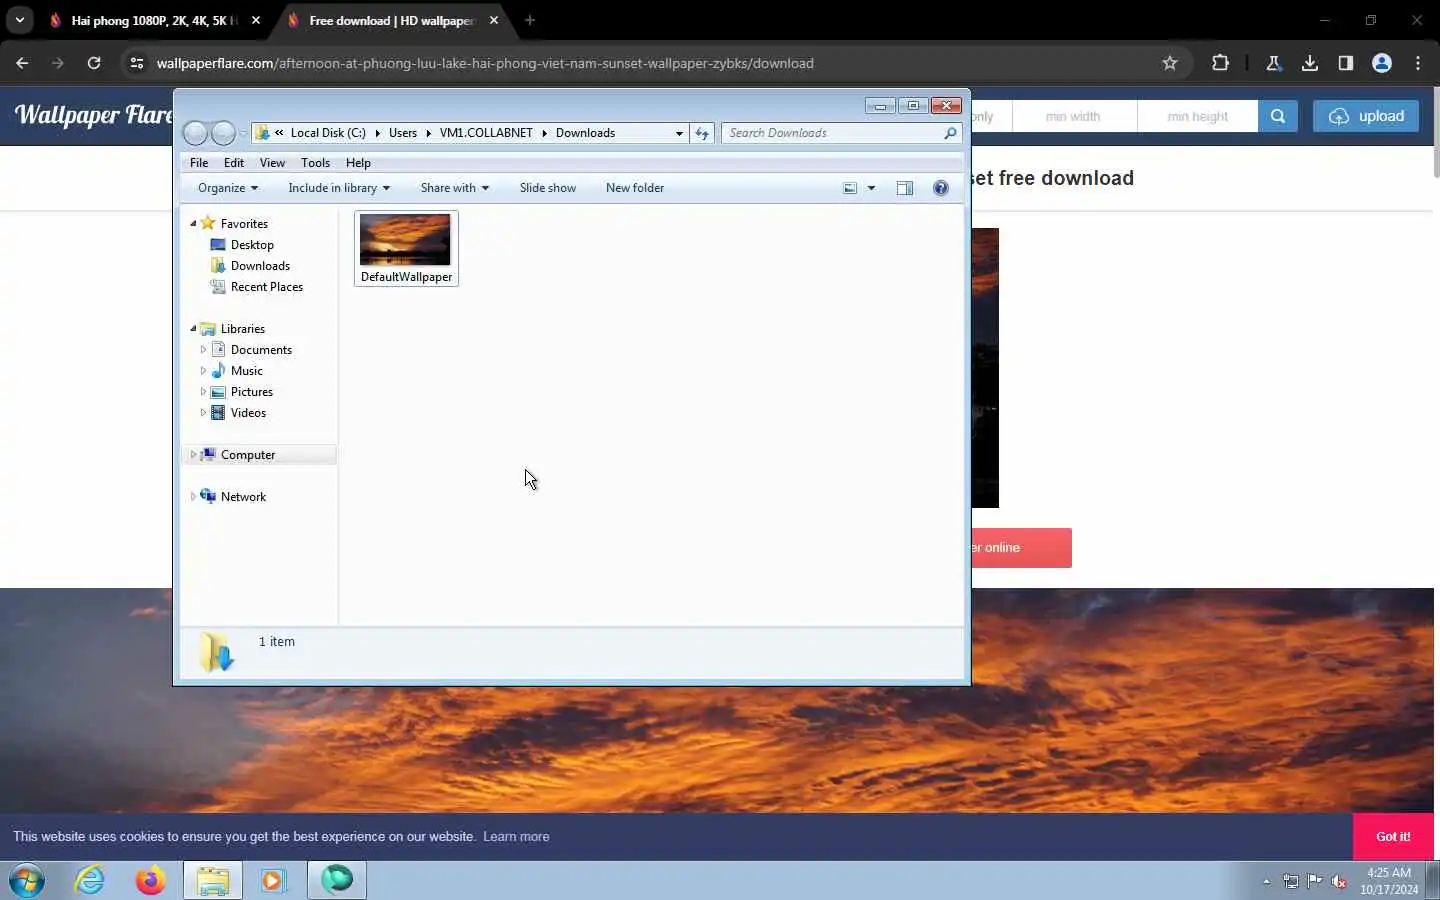Start Slide show in Explorer toolbar
This screenshot has height=900, width=1440.
[x=547, y=188]
